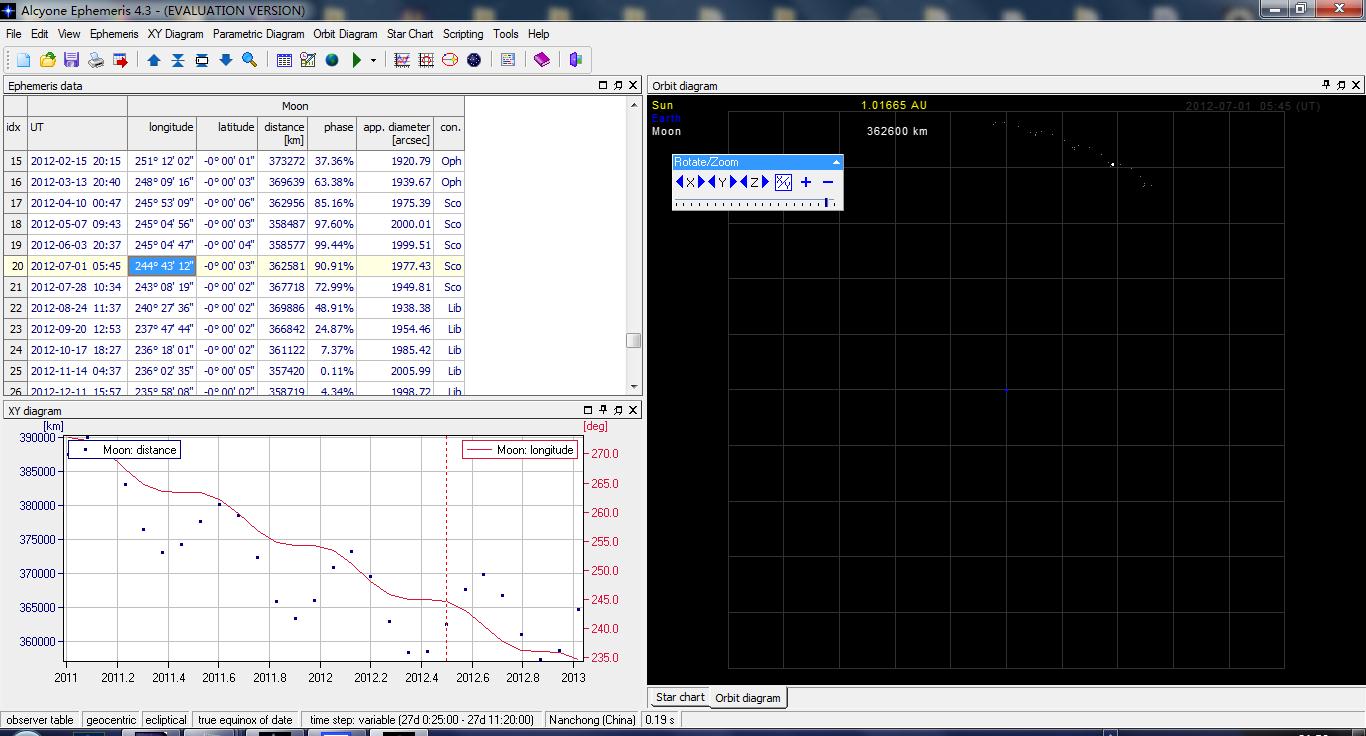This screenshot has height=736, width=1366.
Task: Click the magnifying glass search icon
Action: click(x=250, y=60)
